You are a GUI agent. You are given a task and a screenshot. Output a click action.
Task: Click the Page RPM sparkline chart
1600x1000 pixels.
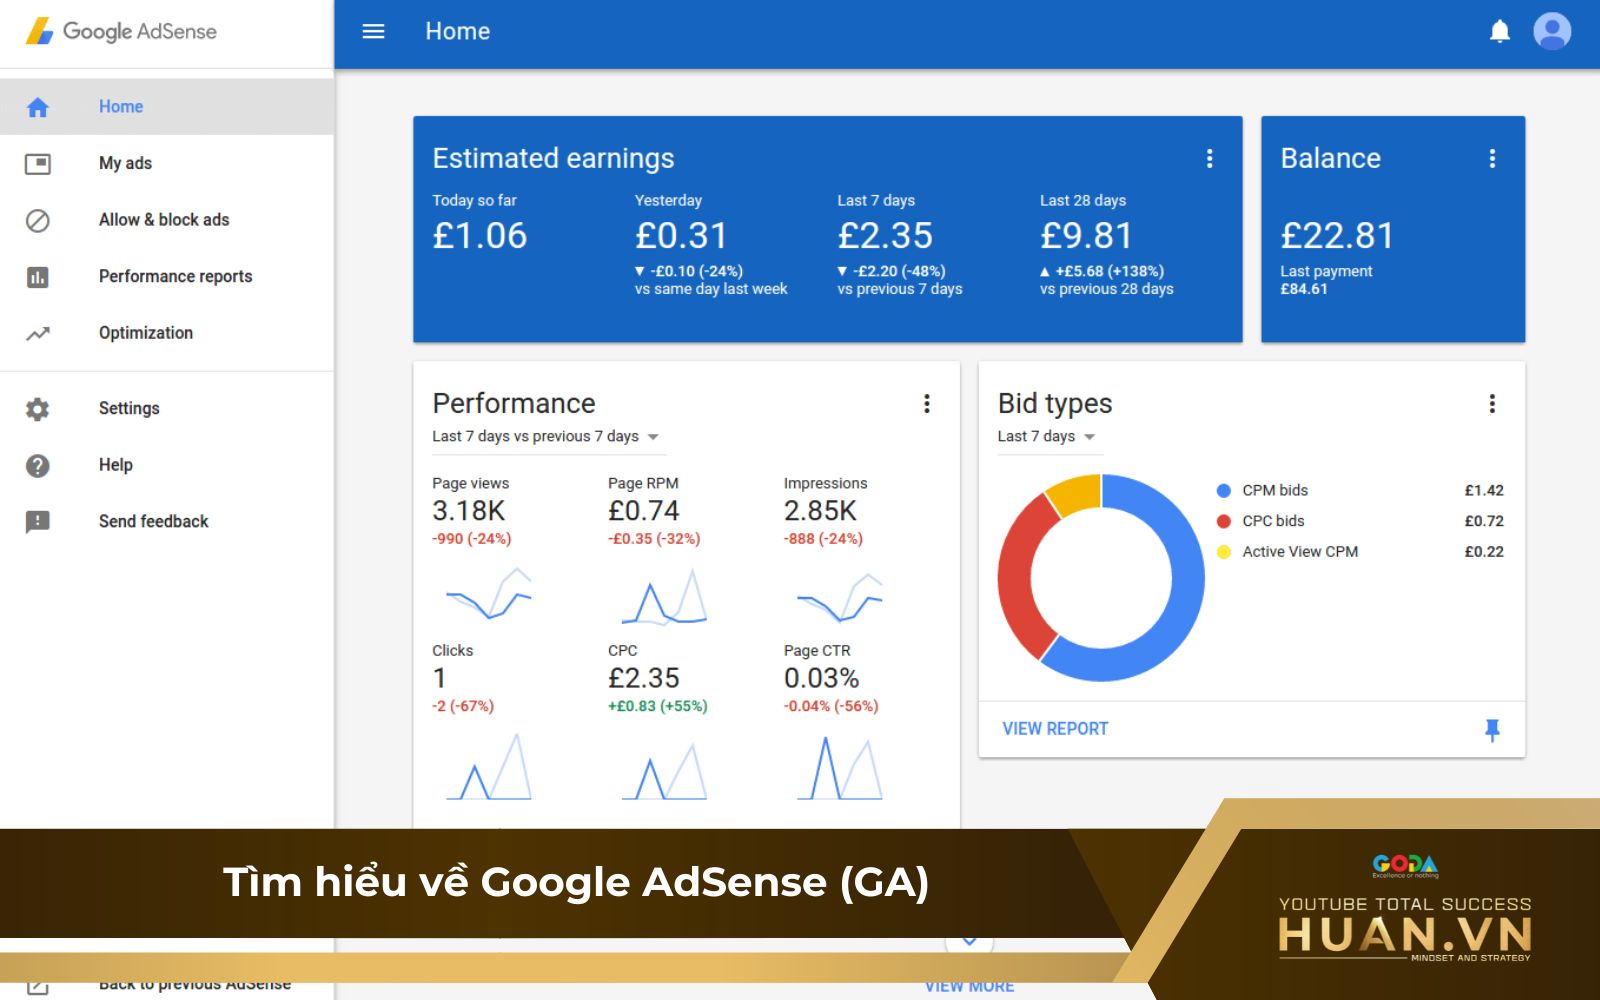click(664, 596)
